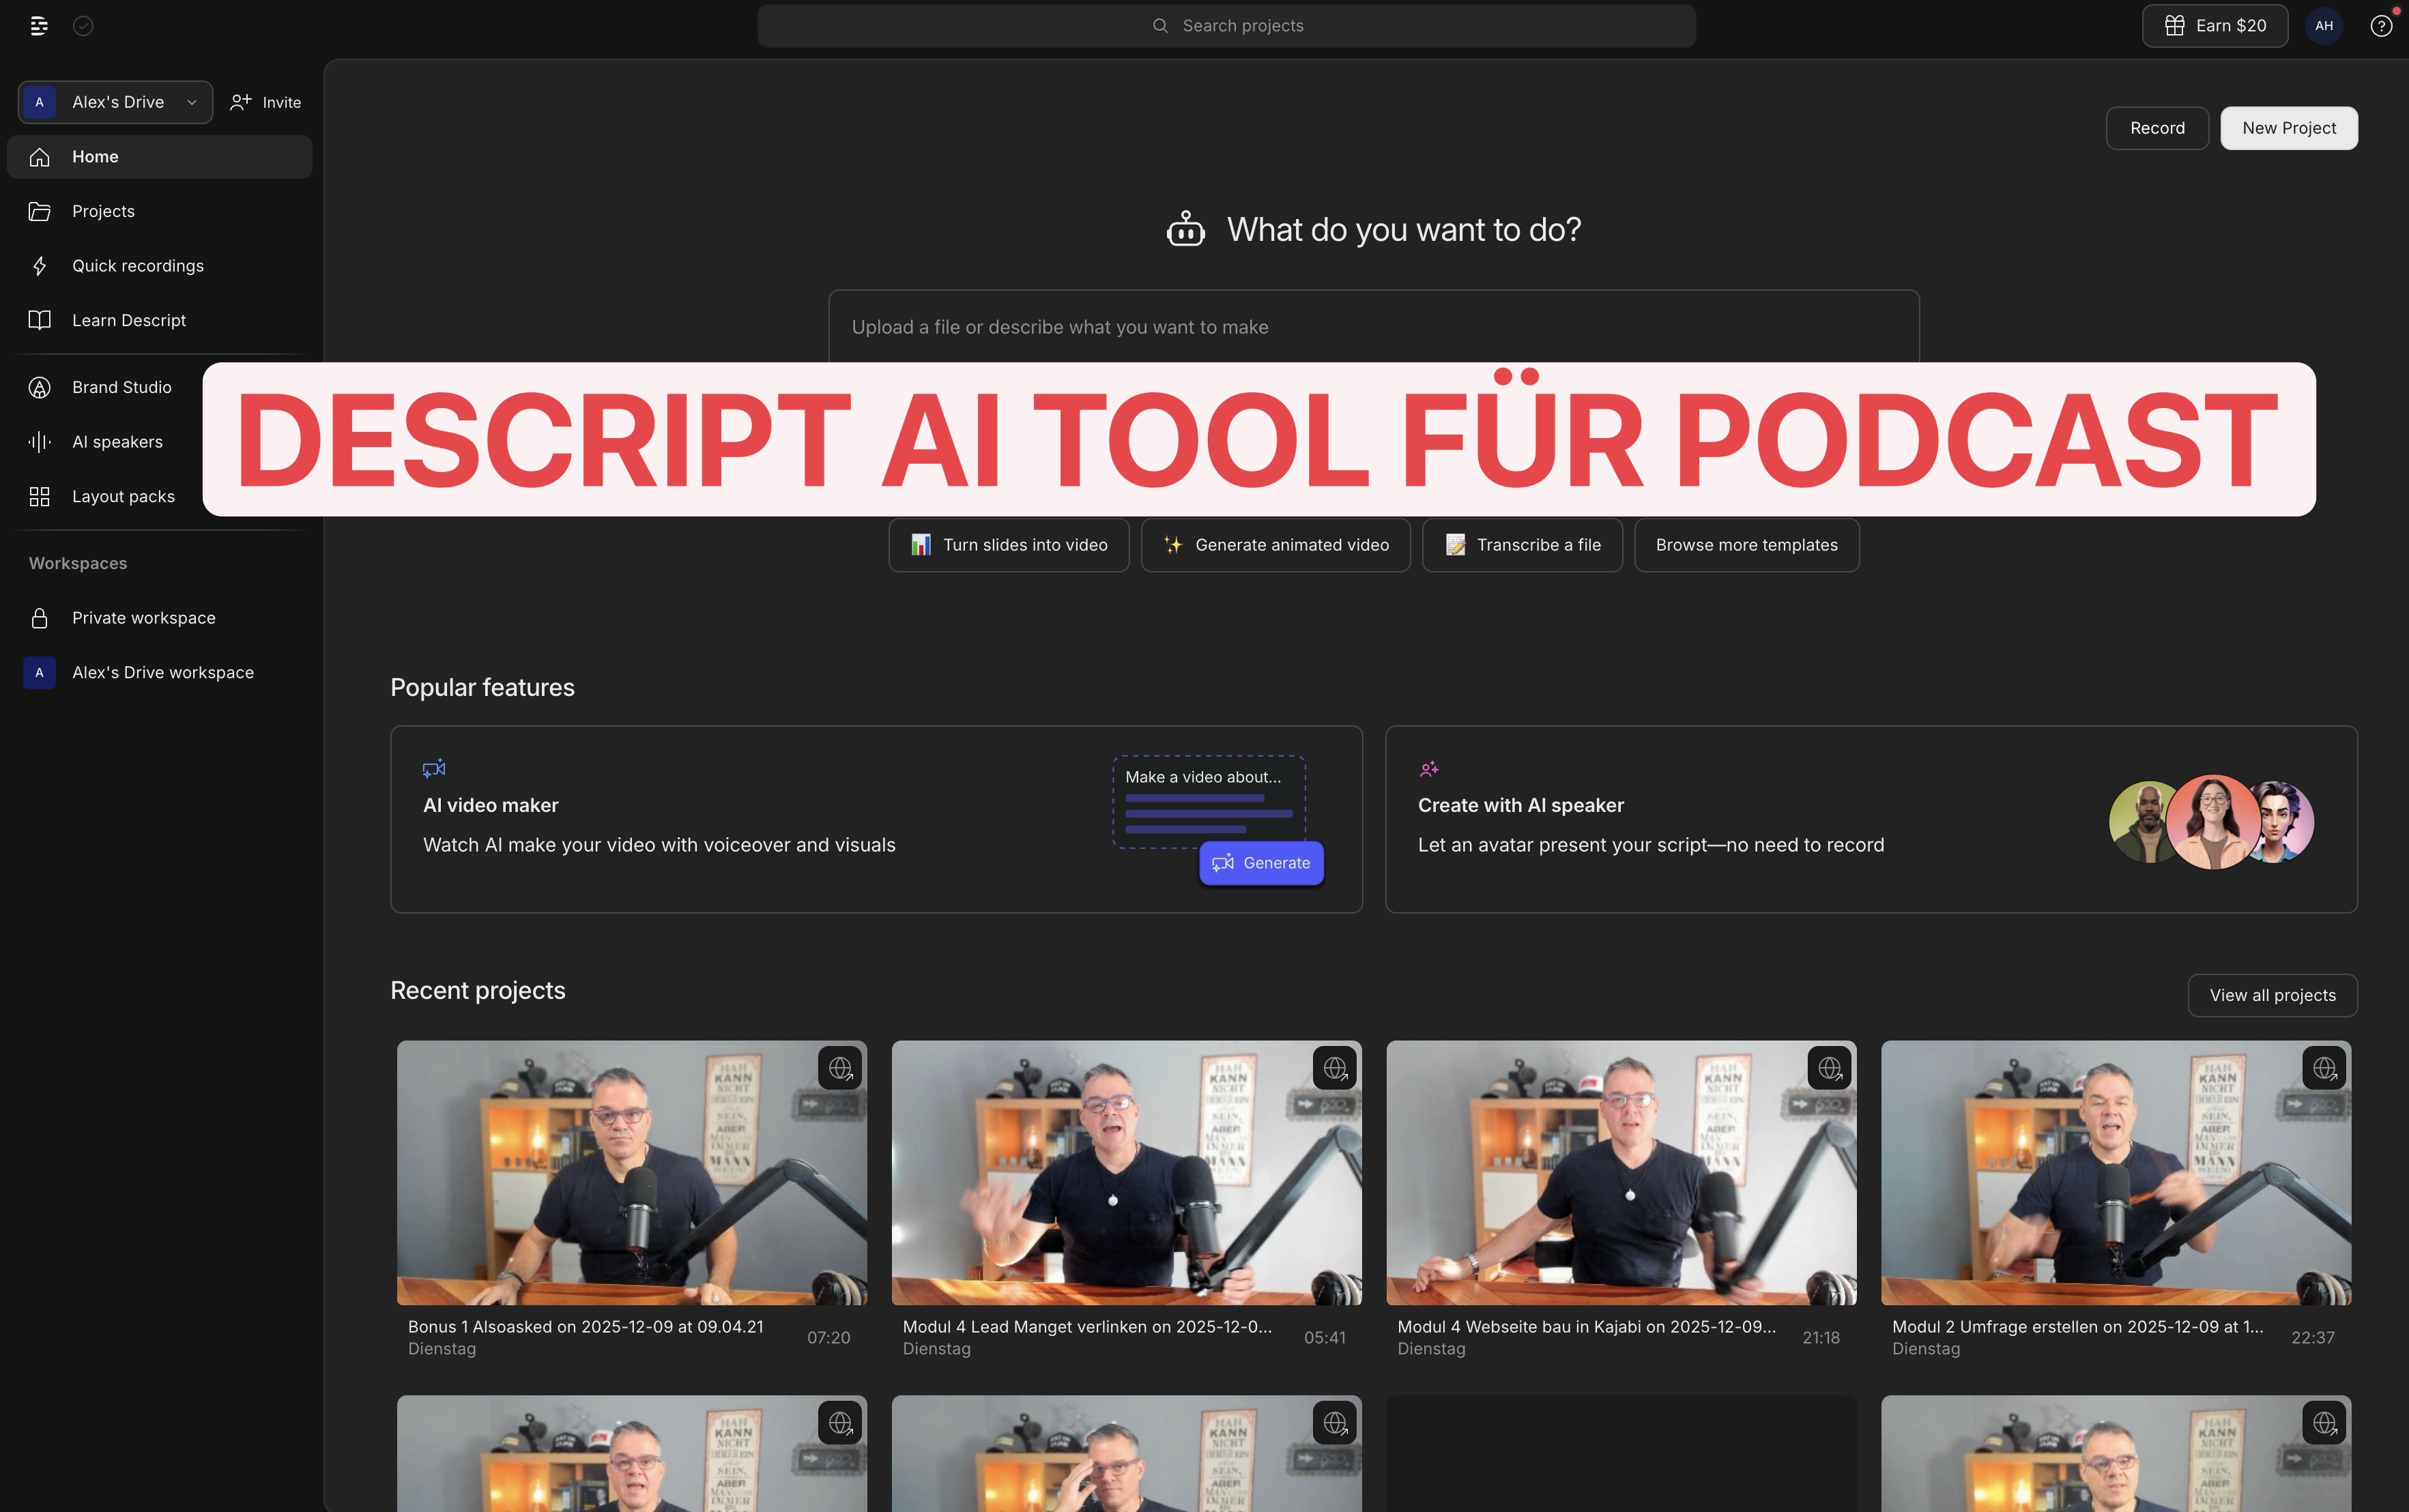Image resolution: width=2409 pixels, height=1512 pixels.
Task: Open Alex's Drive workspace
Action: pos(162,673)
